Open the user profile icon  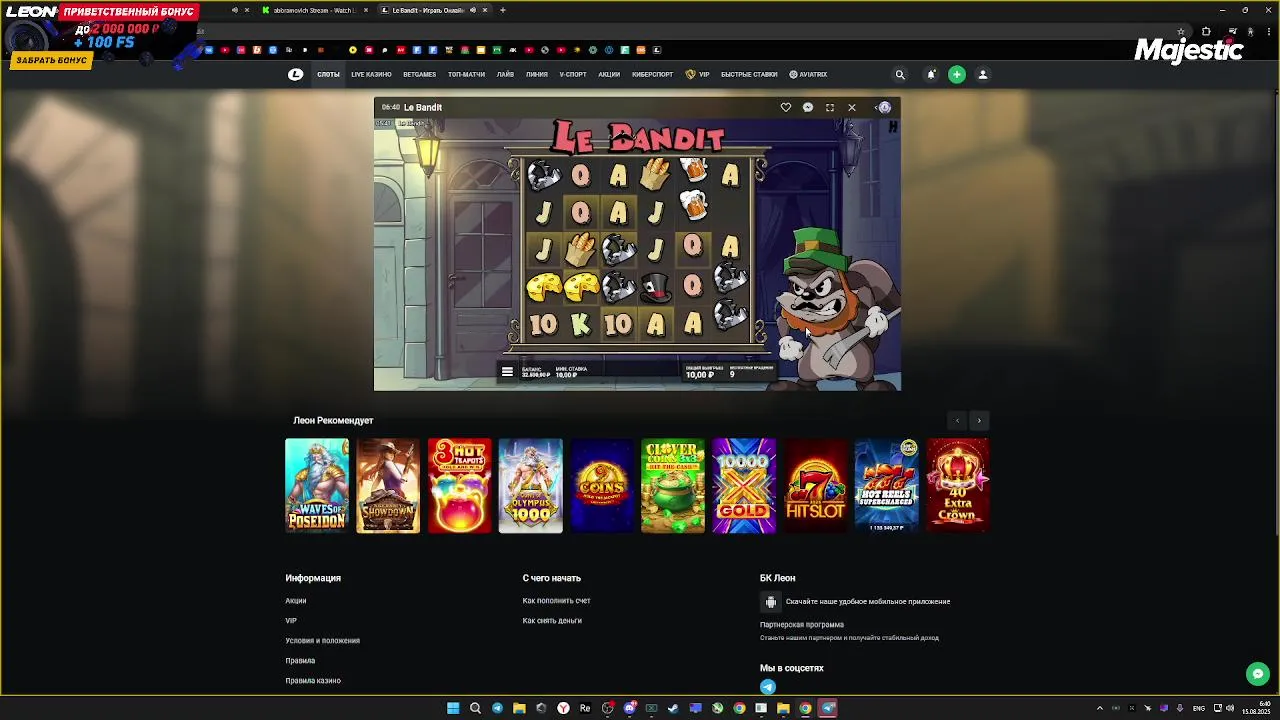(982, 74)
